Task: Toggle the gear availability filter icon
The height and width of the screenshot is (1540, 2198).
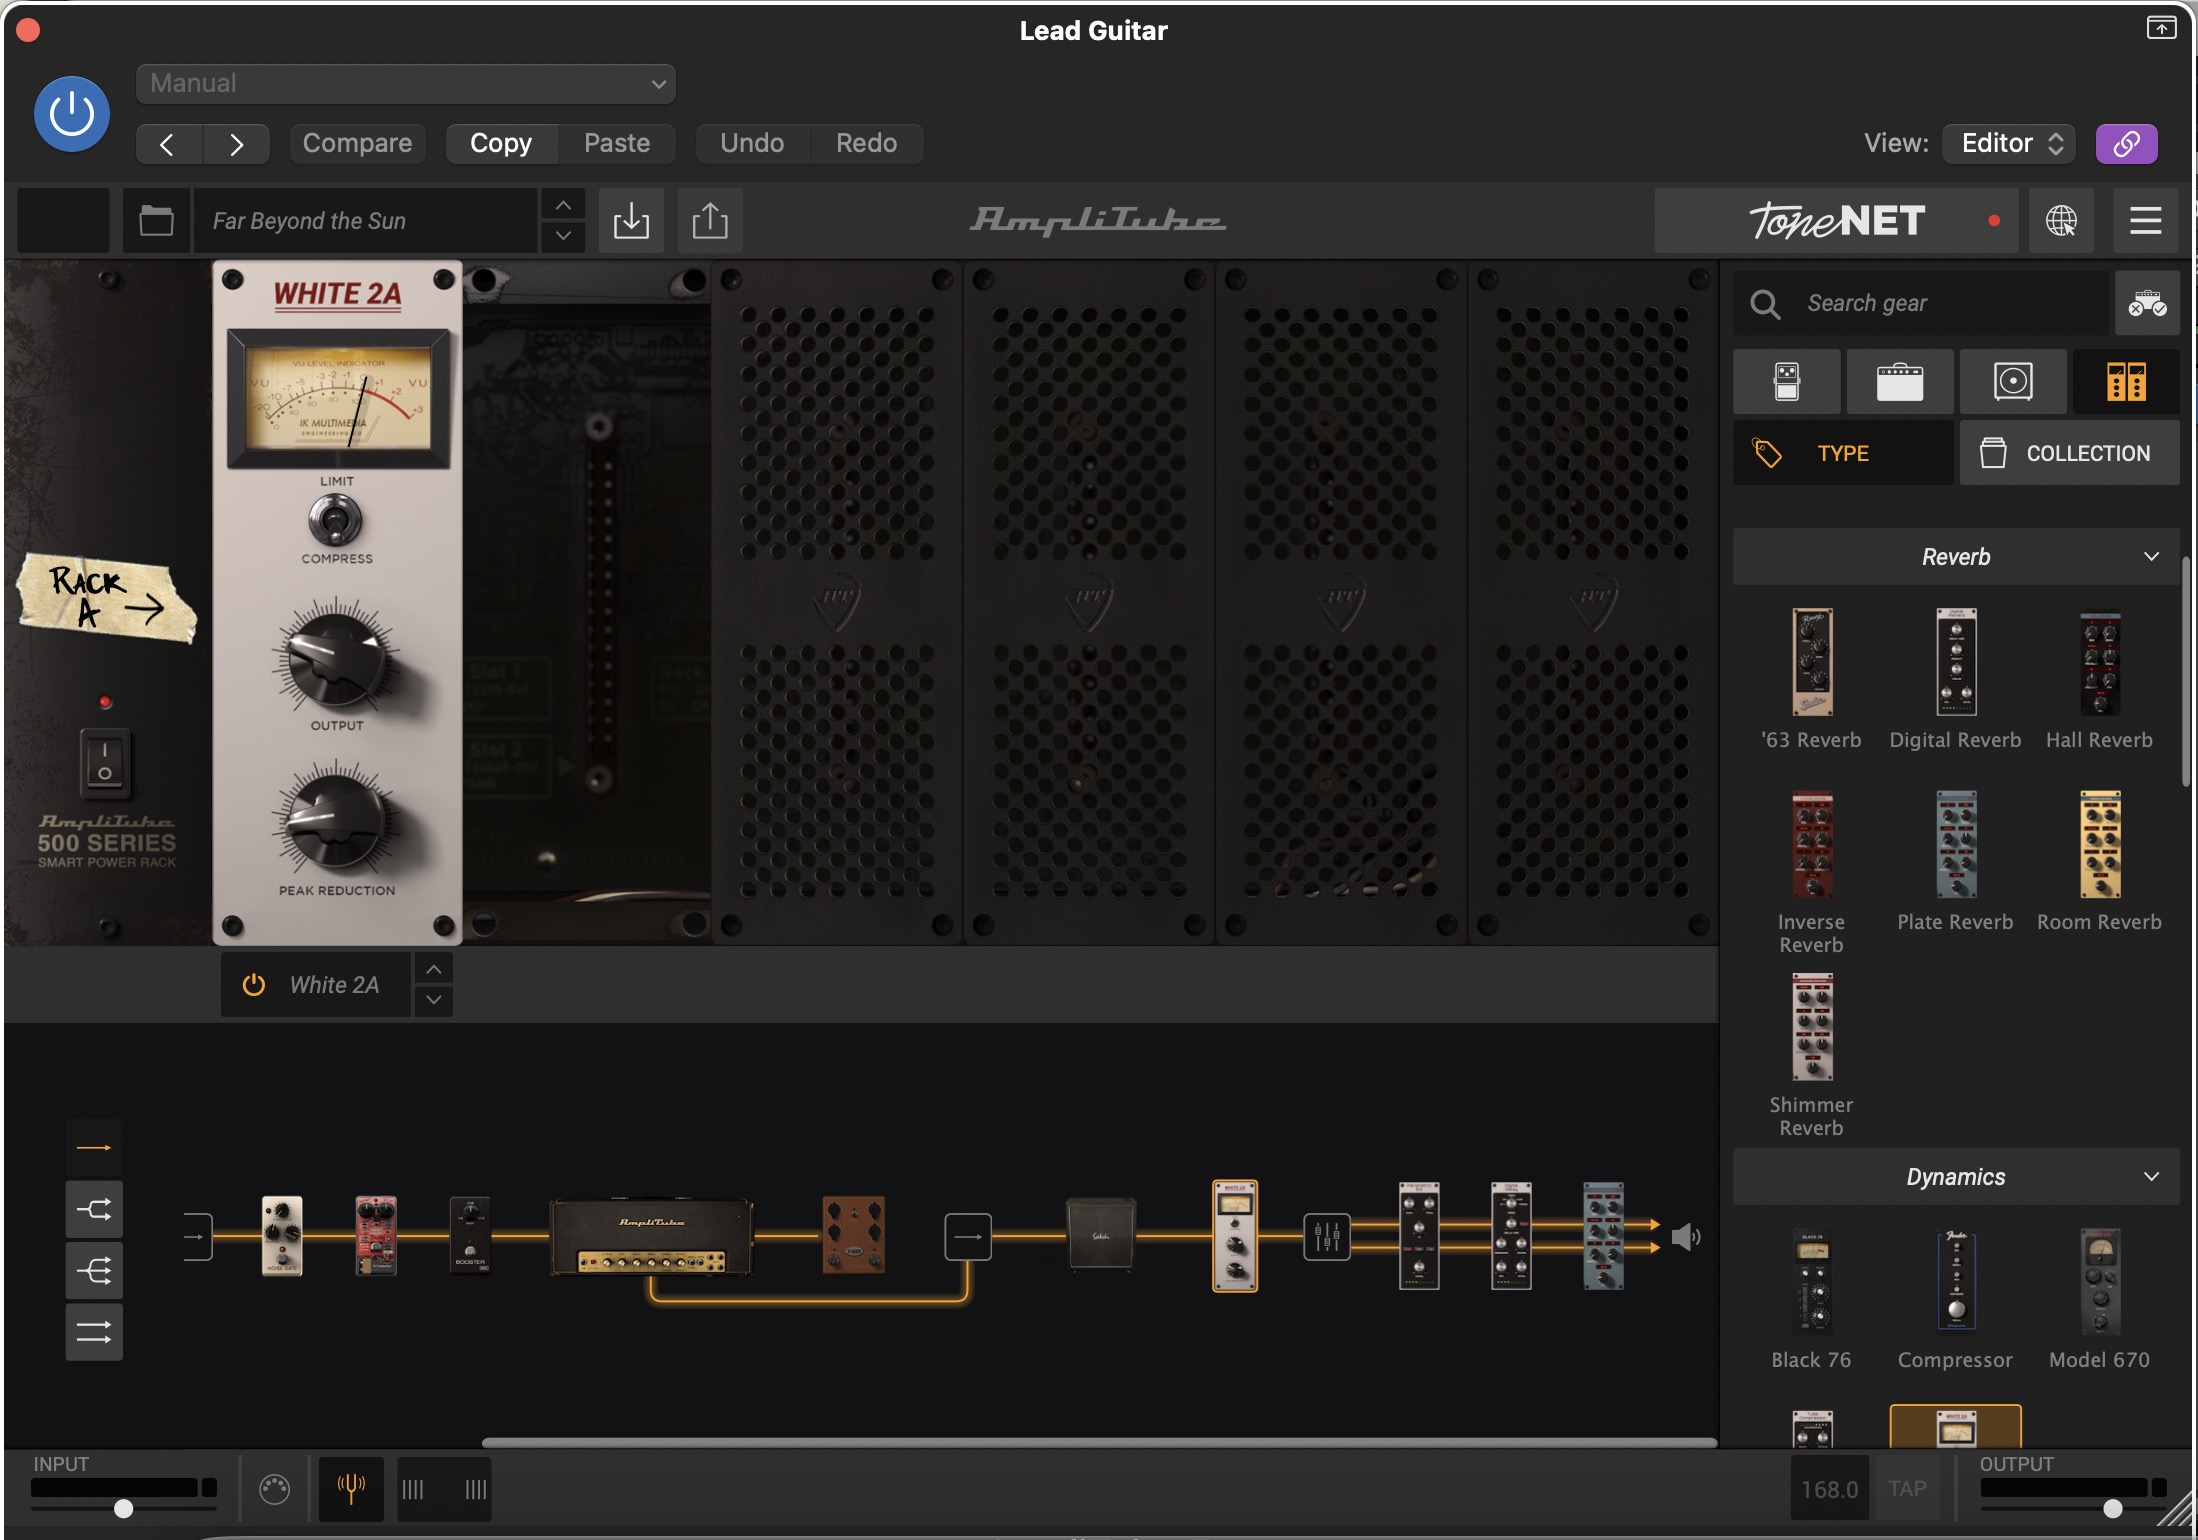Action: point(2147,303)
